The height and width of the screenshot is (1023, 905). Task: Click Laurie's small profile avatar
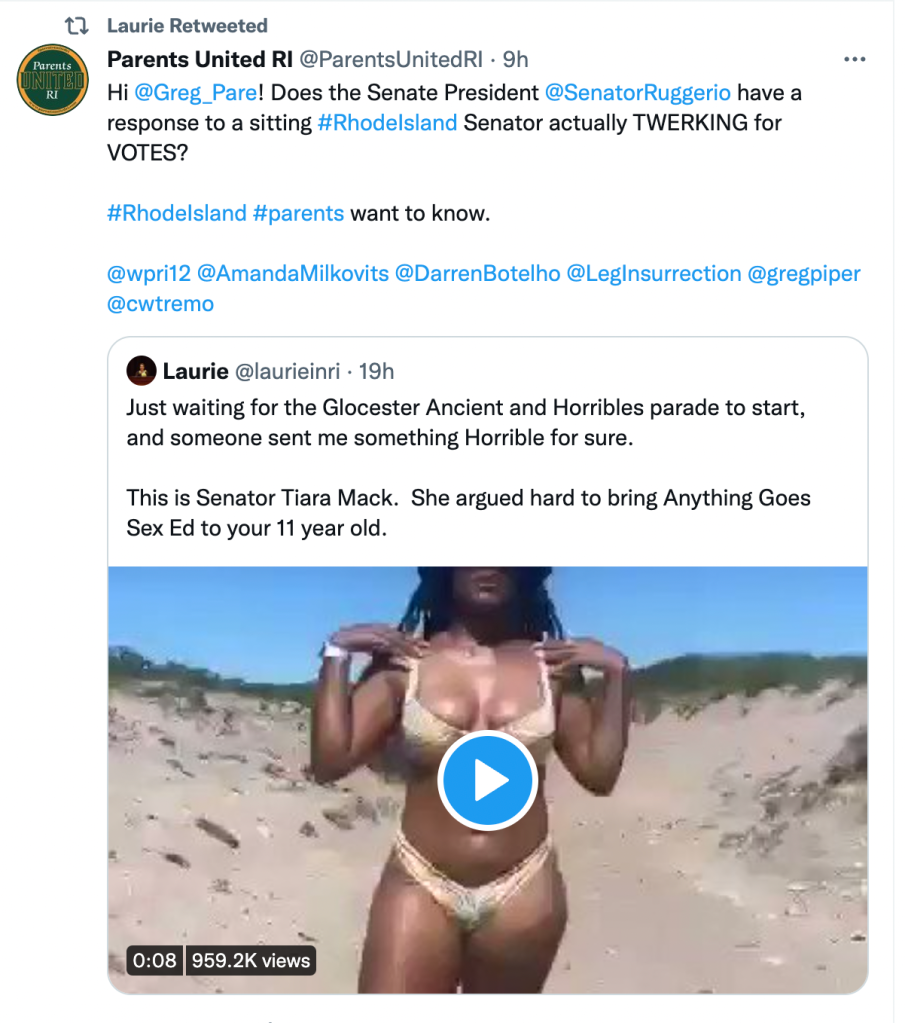coord(142,371)
